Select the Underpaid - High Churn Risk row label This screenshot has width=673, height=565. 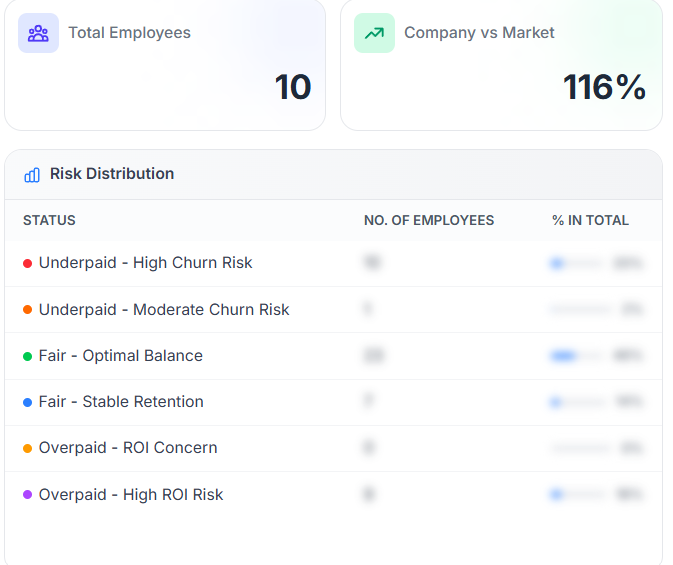[x=145, y=263]
